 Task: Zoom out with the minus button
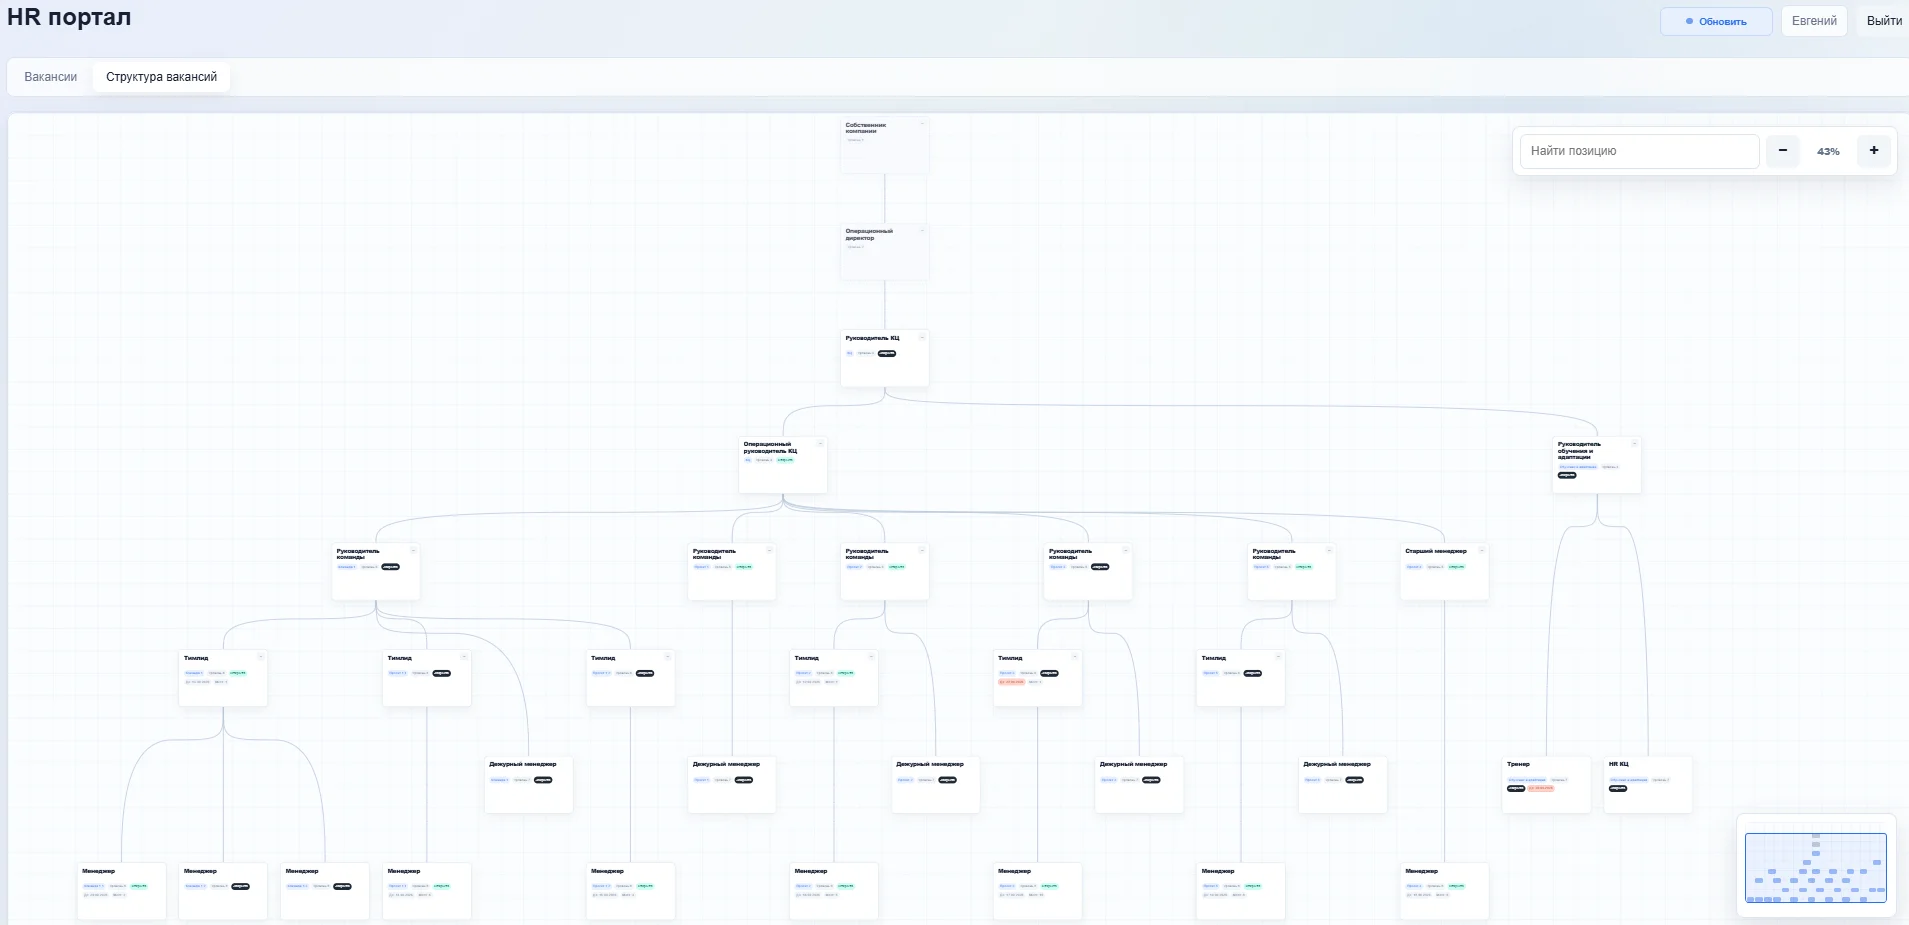[x=1782, y=151]
